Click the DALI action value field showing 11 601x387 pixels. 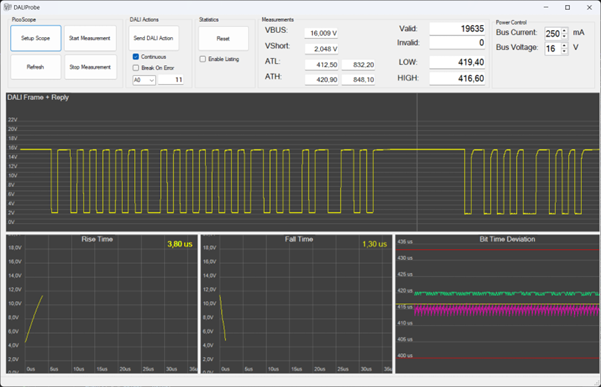pyautogui.click(x=171, y=80)
